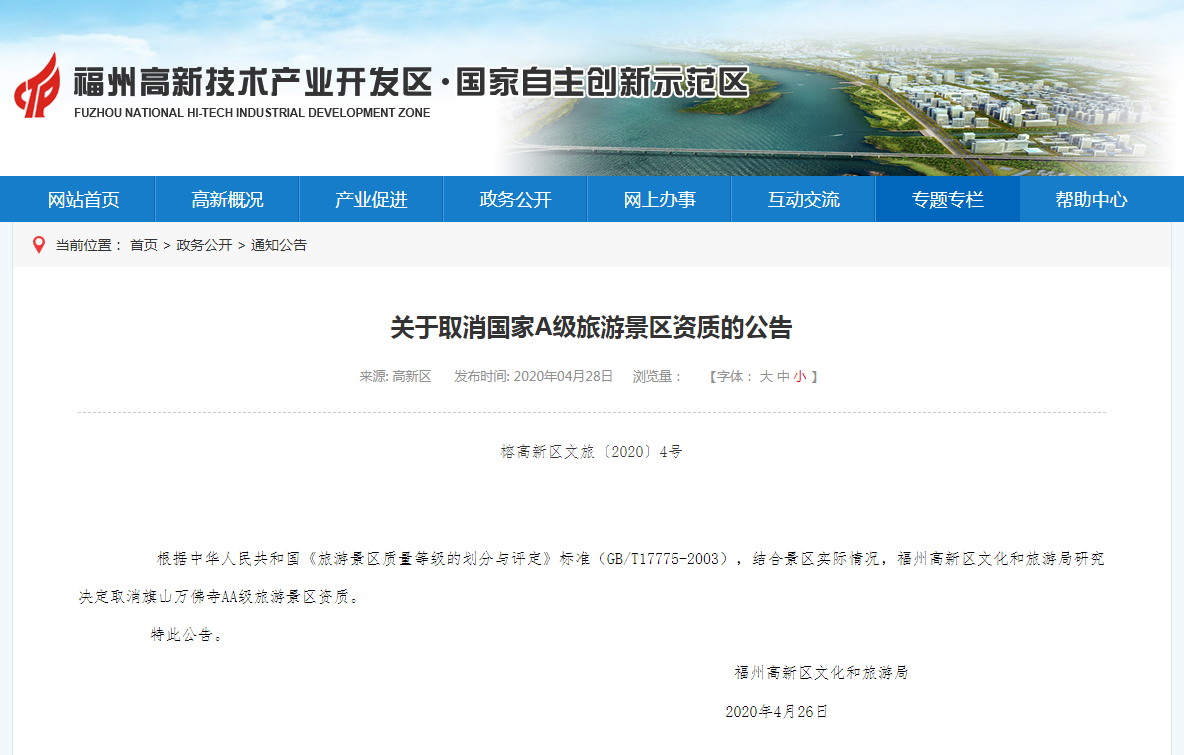The width and height of the screenshot is (1184, 755).
Task: Open the 网站首页 menu item
Action: tap(84, 199)
